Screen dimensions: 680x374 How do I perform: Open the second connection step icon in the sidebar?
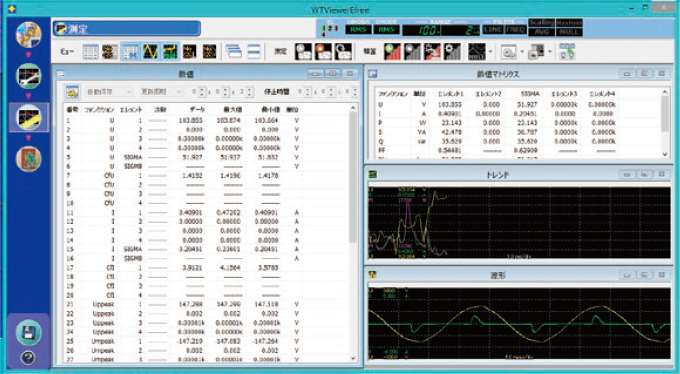[x=29, y=75]
